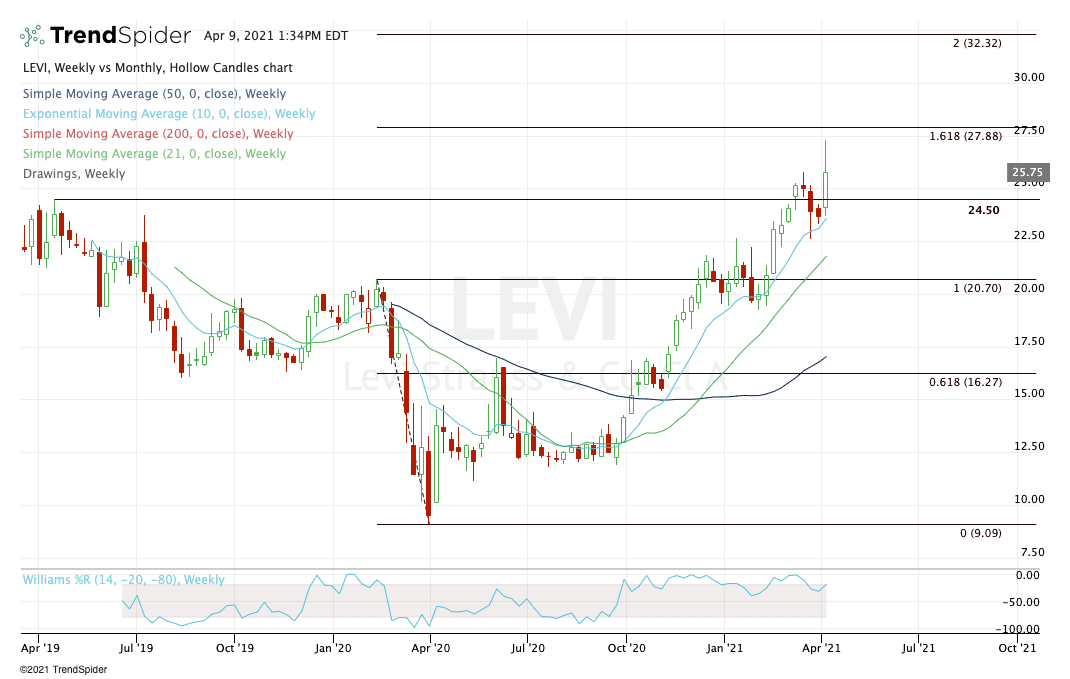
Task: Click the 'Jan '20' date axis label
Action: click(333, 648)
